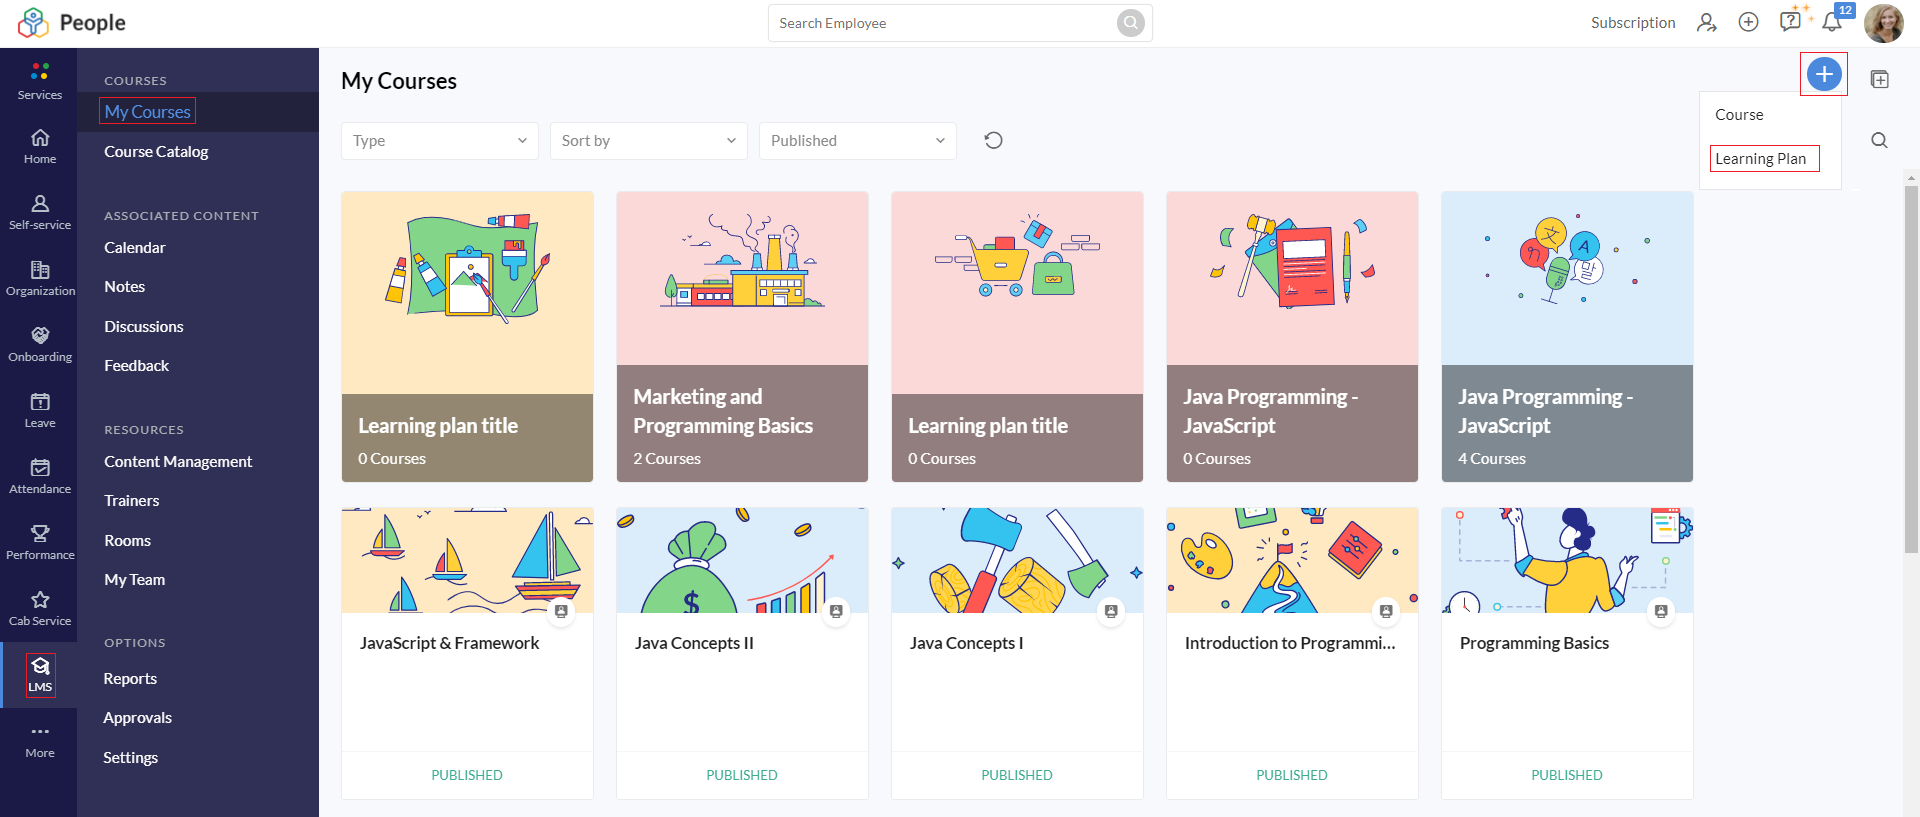Go to Home in sidebar
This screenshot has height=817, width=1920.
(40, 146)
